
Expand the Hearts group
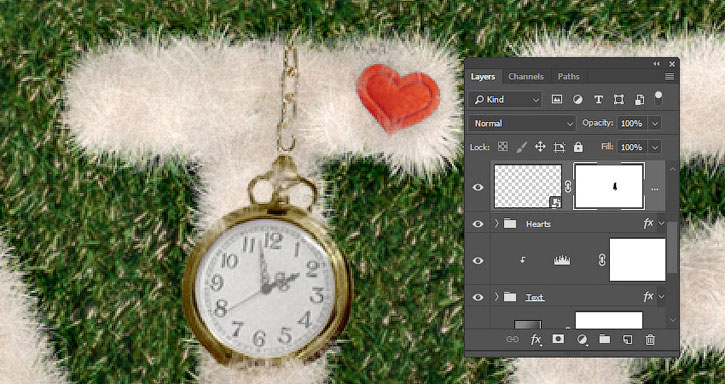click(497, 224)
